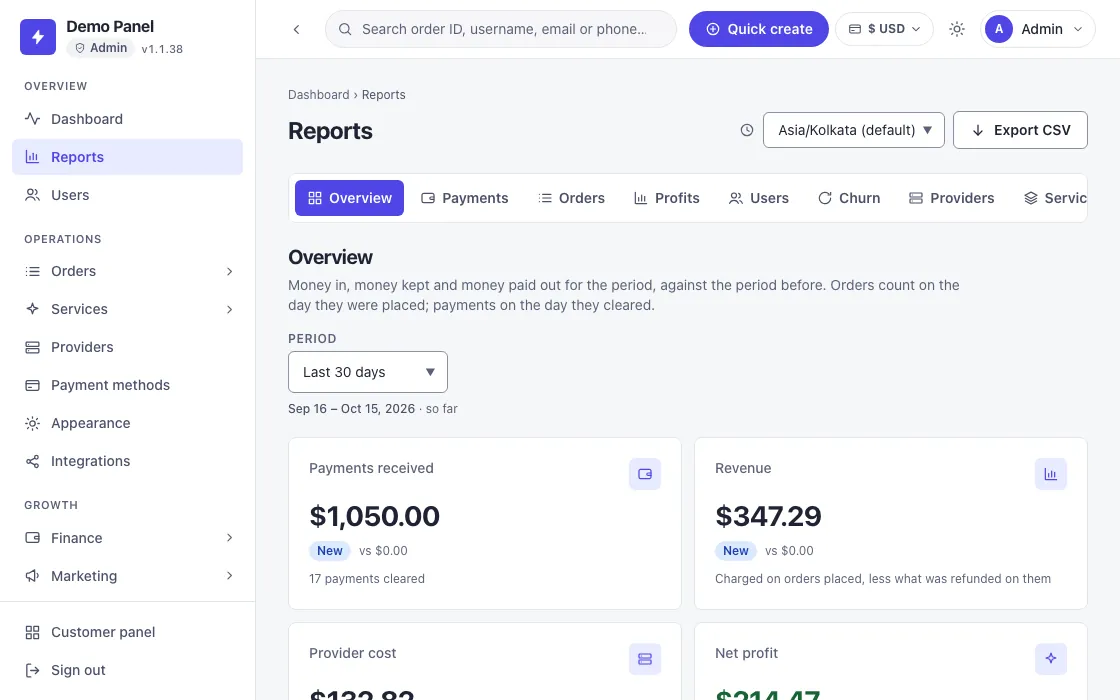Switch to the Users tab
Screen dimensions: 1120x700
pos(759,198)
